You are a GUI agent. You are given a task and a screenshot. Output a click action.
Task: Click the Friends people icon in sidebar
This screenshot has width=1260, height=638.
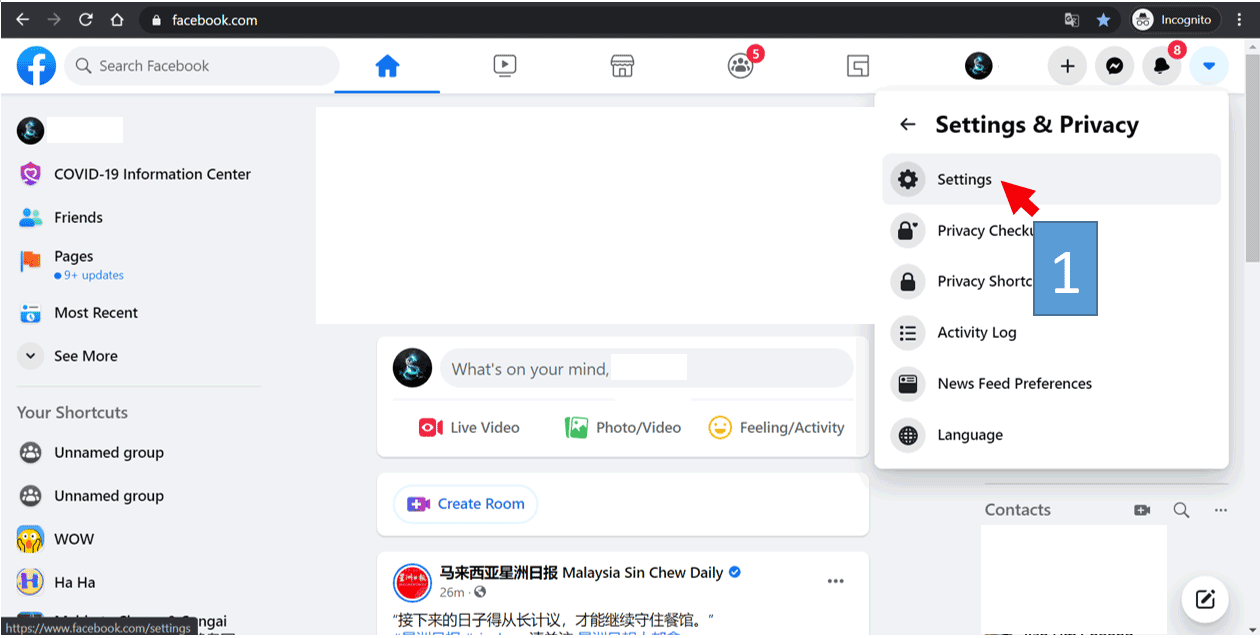(31, 217)
